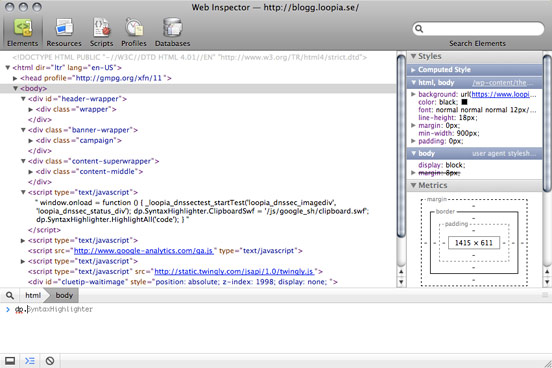552x368 pixels.
Task: Select the html breadcrumb item
Action: coord(33,295)
